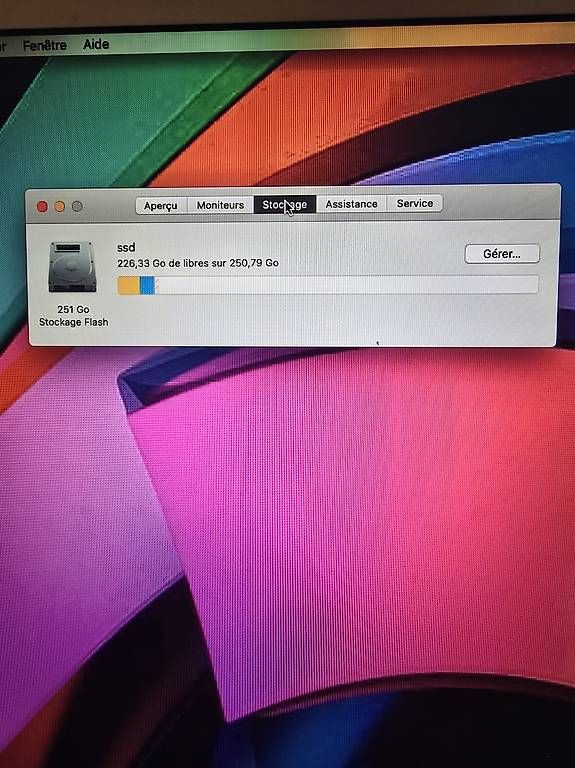Open the Aide menu
The image size is (575, 768).
click(96, 45)
